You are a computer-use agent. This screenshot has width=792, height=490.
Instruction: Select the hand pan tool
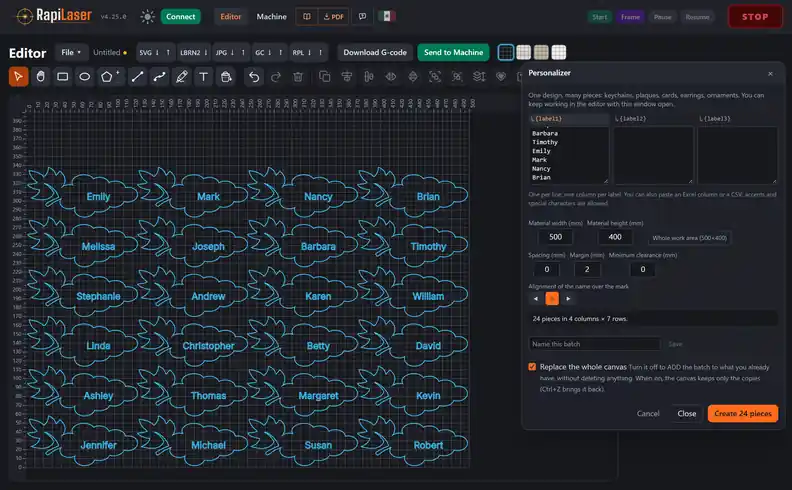tap(40, 77)
